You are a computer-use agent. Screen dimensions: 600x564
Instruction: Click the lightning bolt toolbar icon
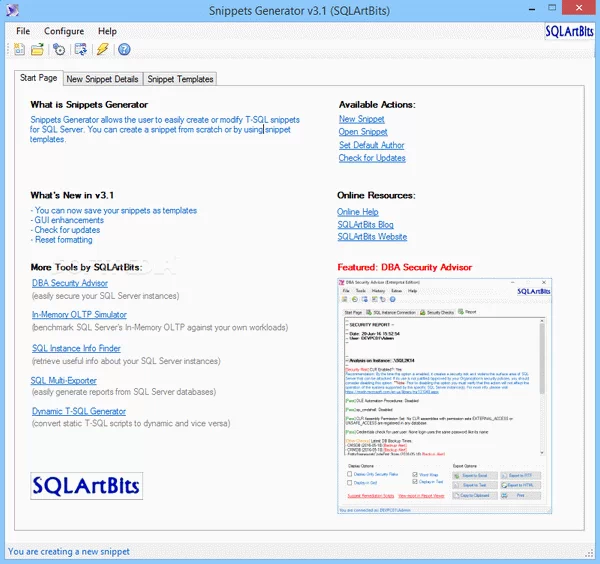(x=102, y=49)
